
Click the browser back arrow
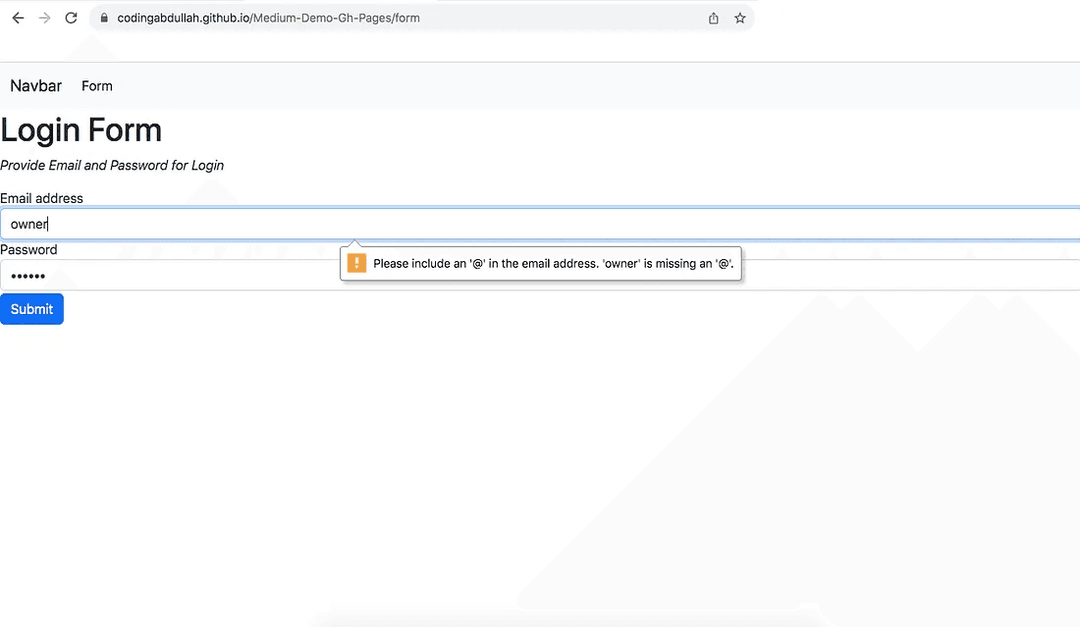(x=18, y=18)
